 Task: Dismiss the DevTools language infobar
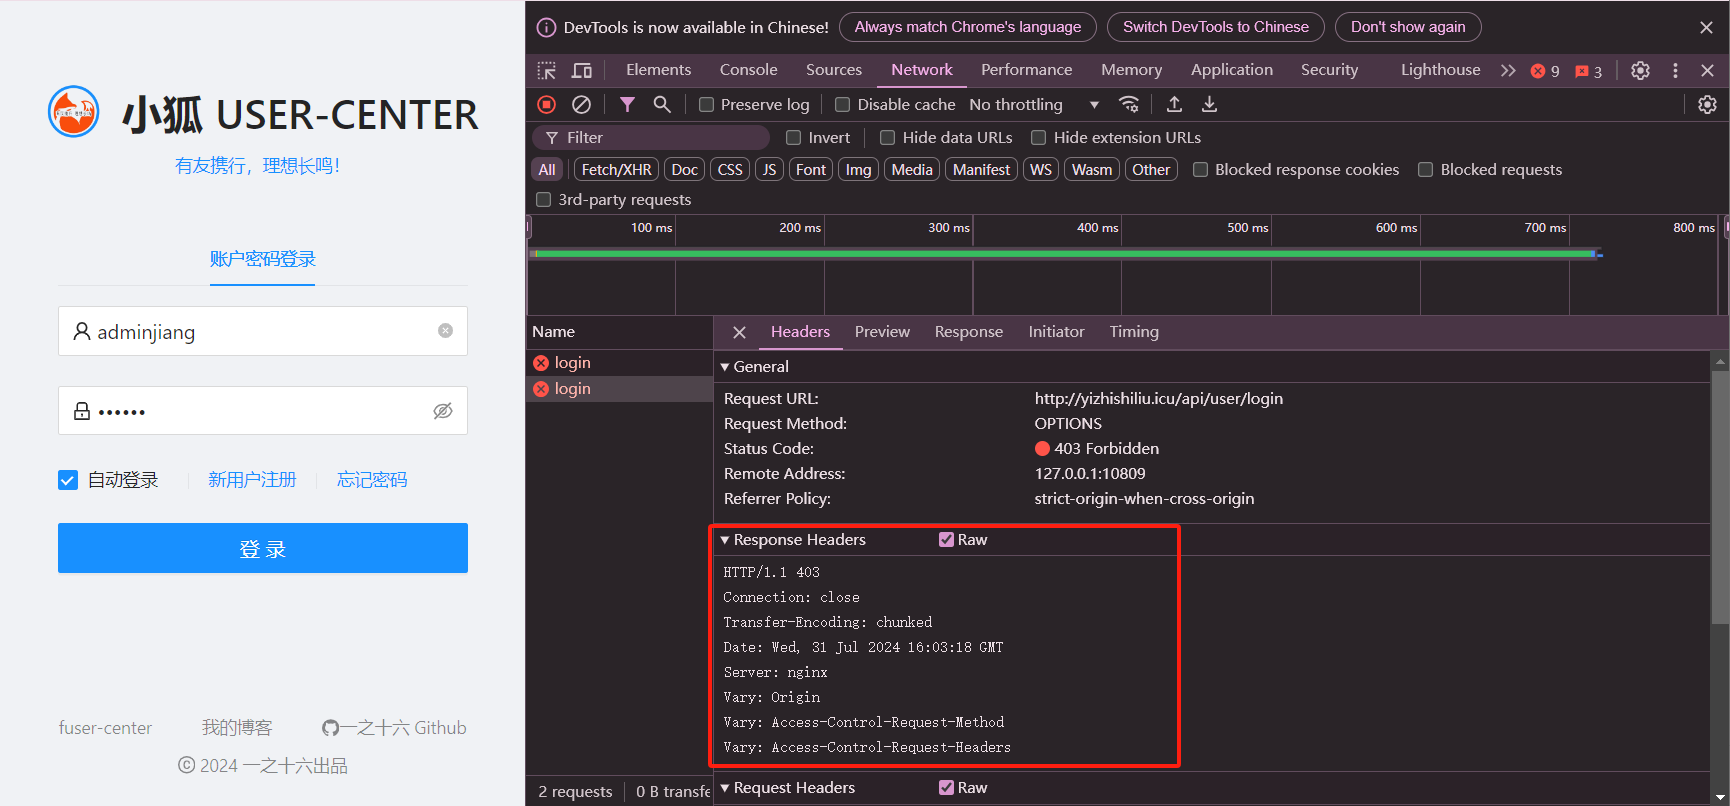coord(1706,27)
